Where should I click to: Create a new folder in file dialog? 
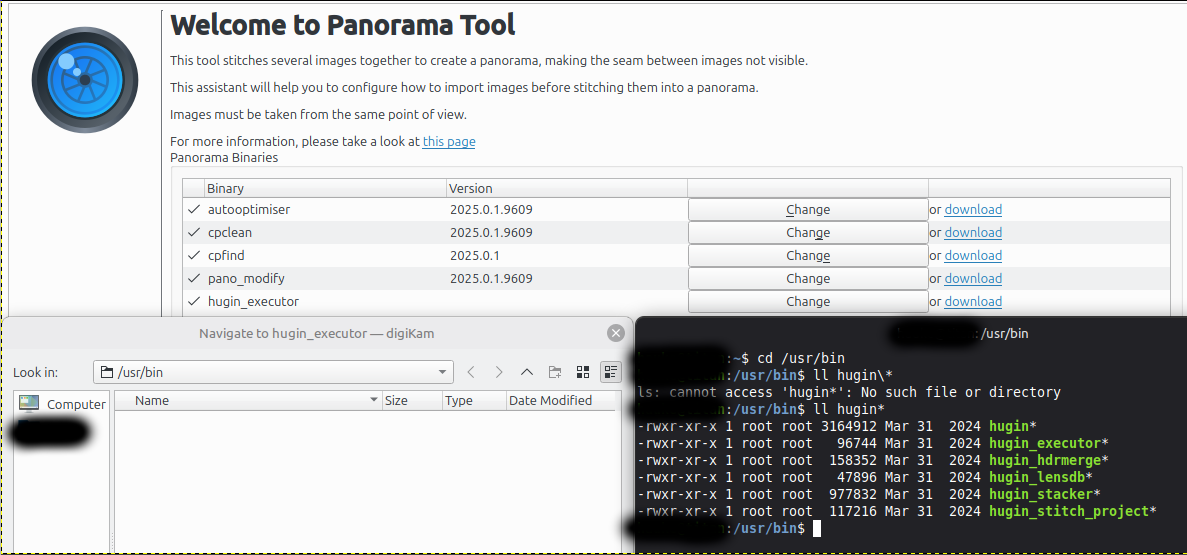[x=555, y=373]
